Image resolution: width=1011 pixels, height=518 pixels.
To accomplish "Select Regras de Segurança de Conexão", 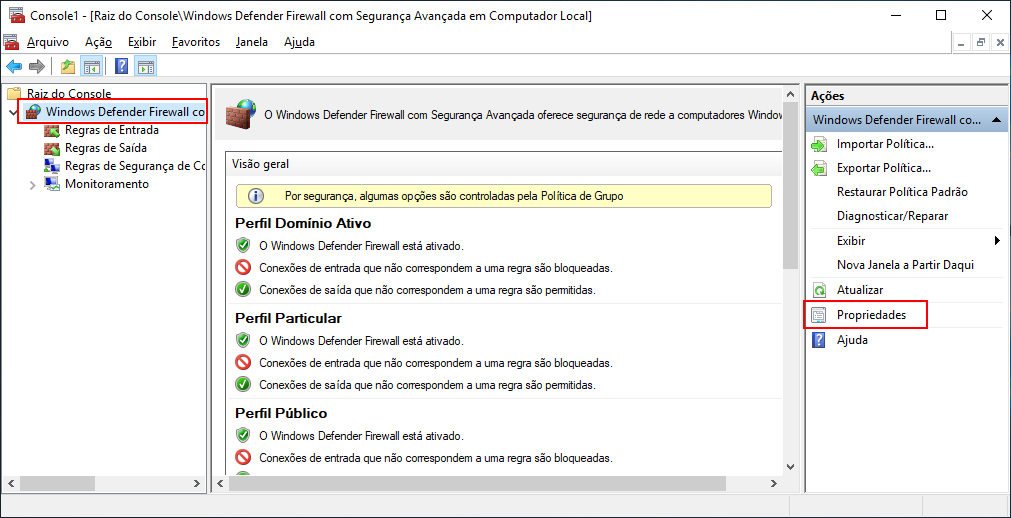I will click(135, 166).
